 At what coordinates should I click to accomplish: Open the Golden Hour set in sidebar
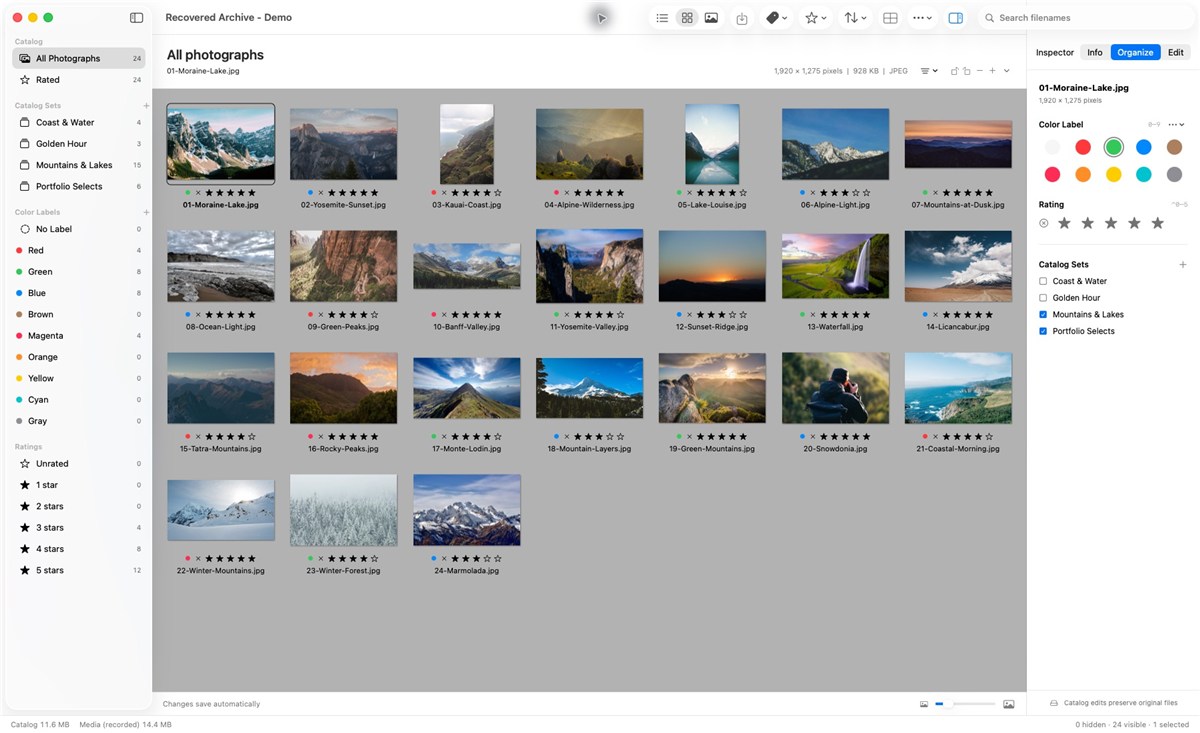point(79,144)
